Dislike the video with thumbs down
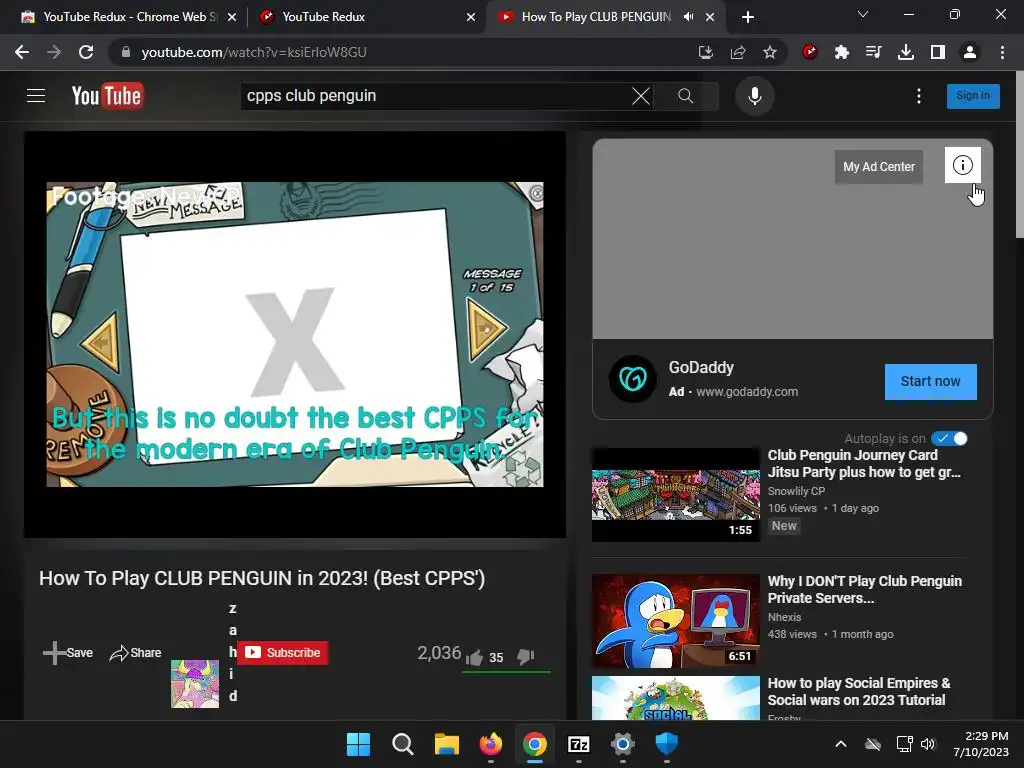Screen dimensions: 1024x768 [x=526, y=656]
